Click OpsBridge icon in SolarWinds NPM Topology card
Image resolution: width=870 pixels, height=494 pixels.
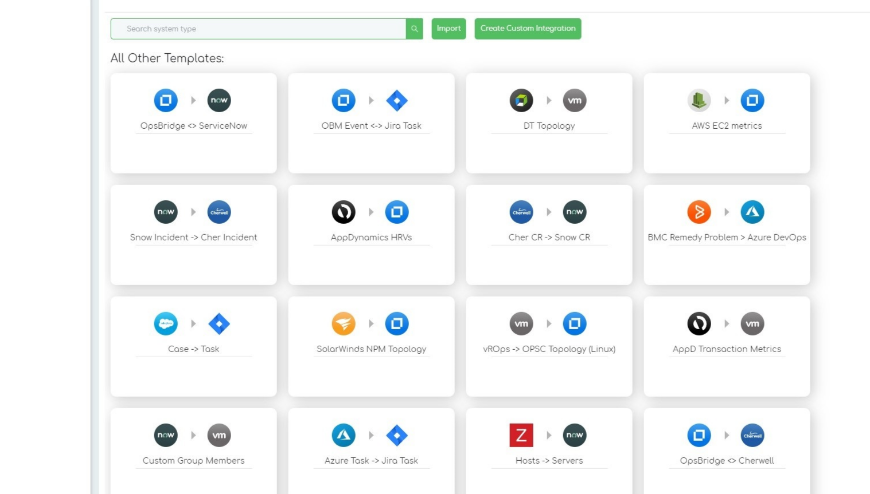pos(397,324)
